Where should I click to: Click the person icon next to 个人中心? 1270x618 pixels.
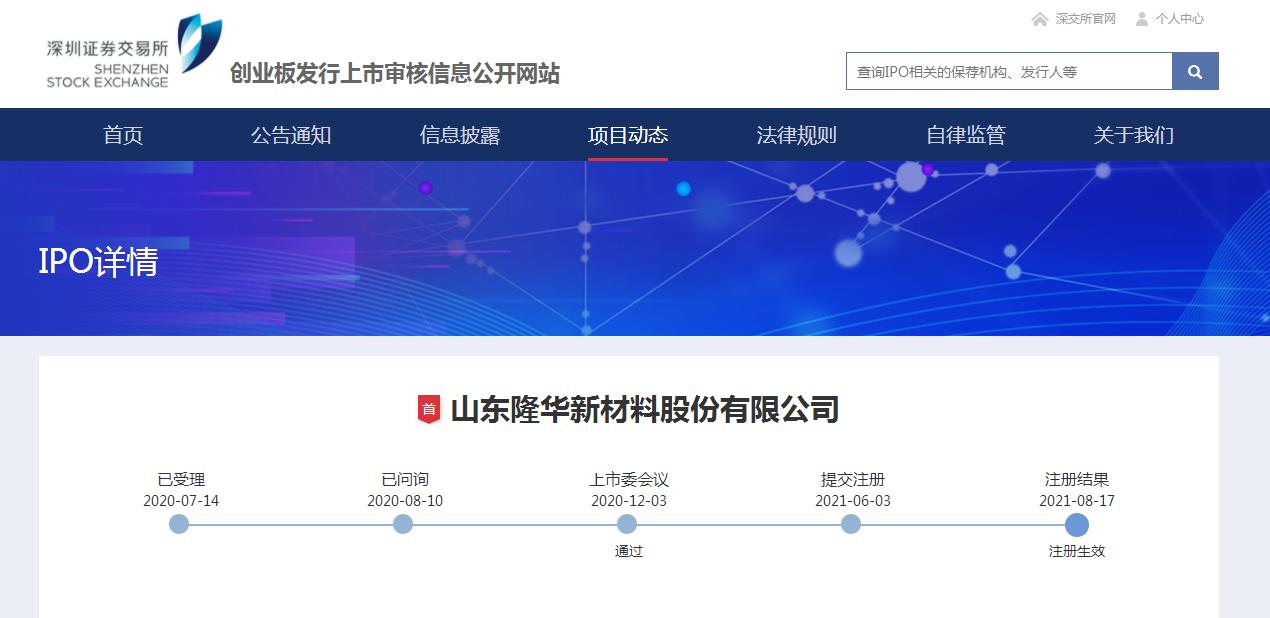tap(1141, 18)
